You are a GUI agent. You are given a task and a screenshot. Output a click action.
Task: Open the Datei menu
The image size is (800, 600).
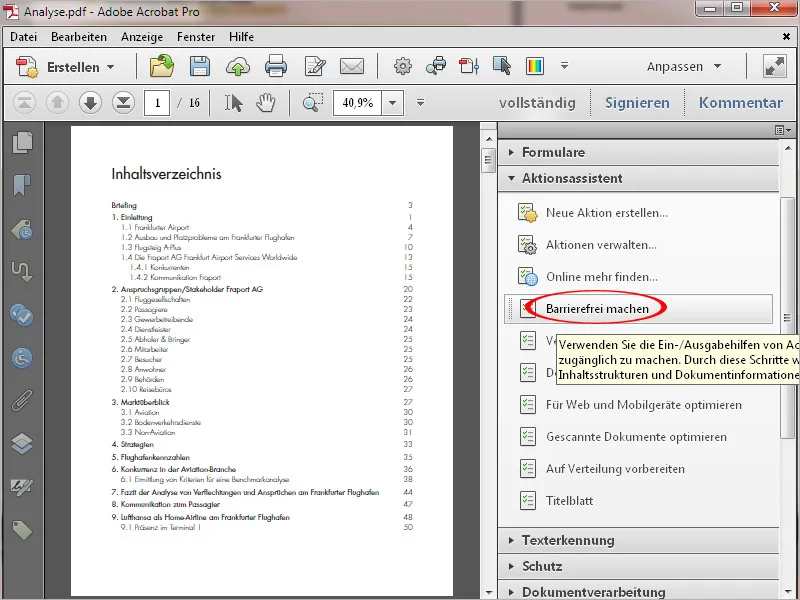coord(23,37)
